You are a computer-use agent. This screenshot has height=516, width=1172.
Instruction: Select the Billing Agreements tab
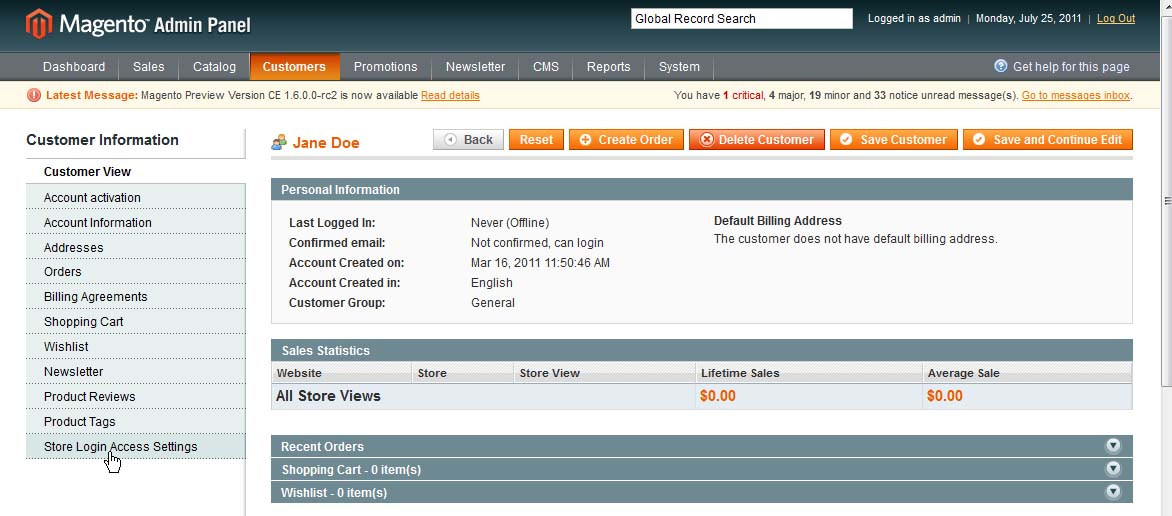tap(135, 297)
